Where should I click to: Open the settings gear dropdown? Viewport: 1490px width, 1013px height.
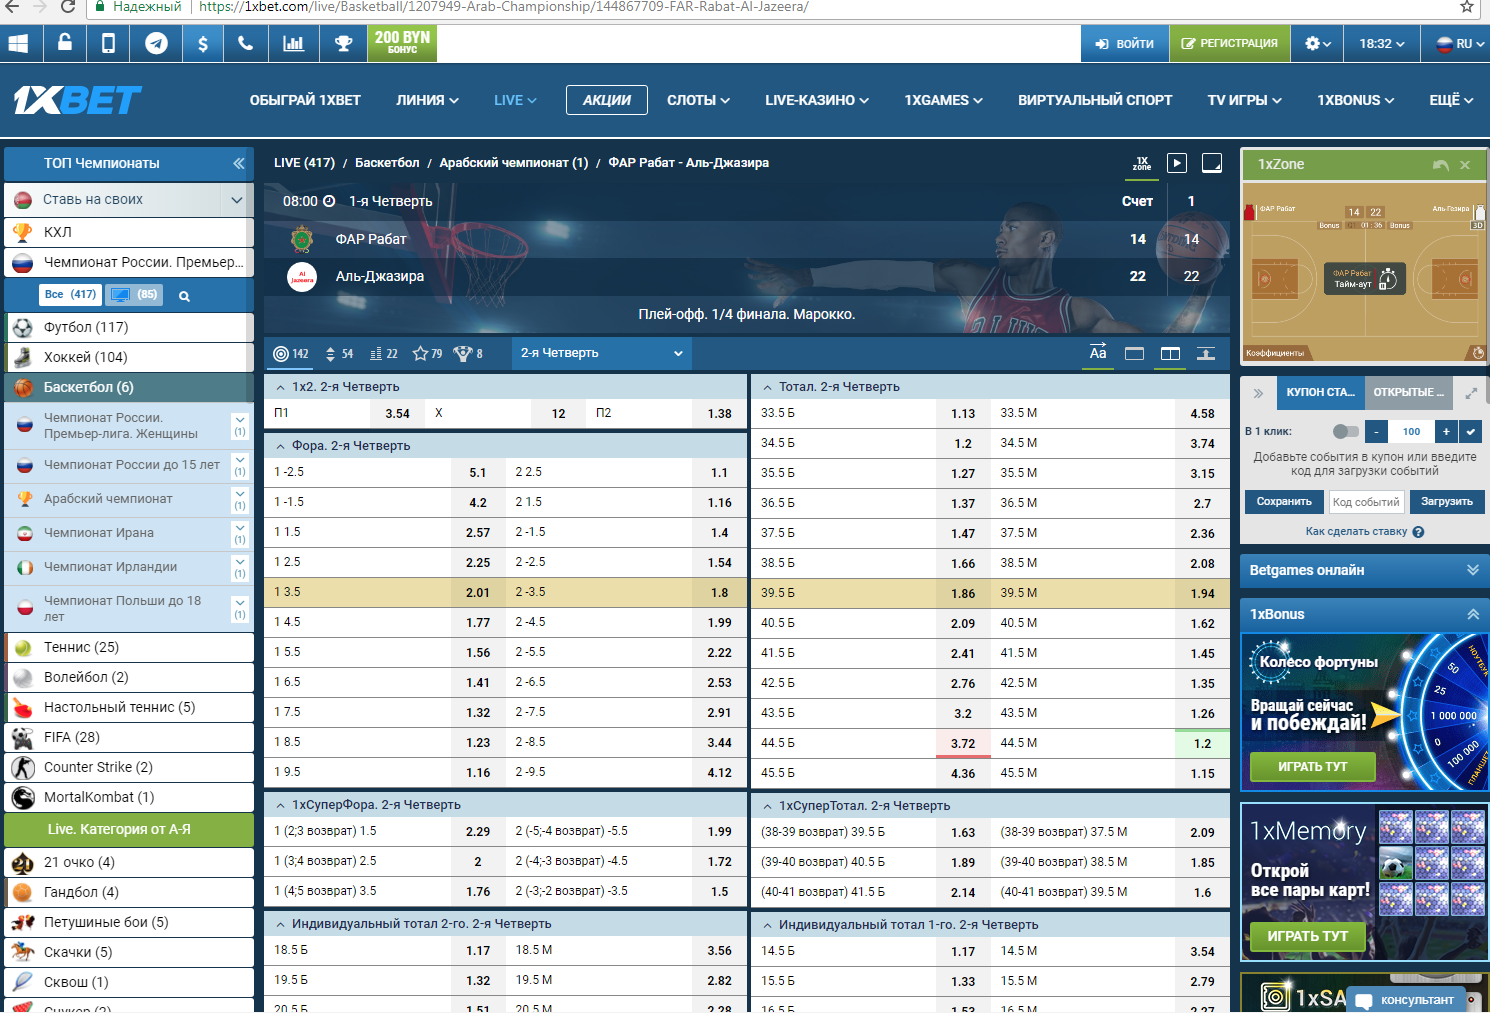(1317, 44)
